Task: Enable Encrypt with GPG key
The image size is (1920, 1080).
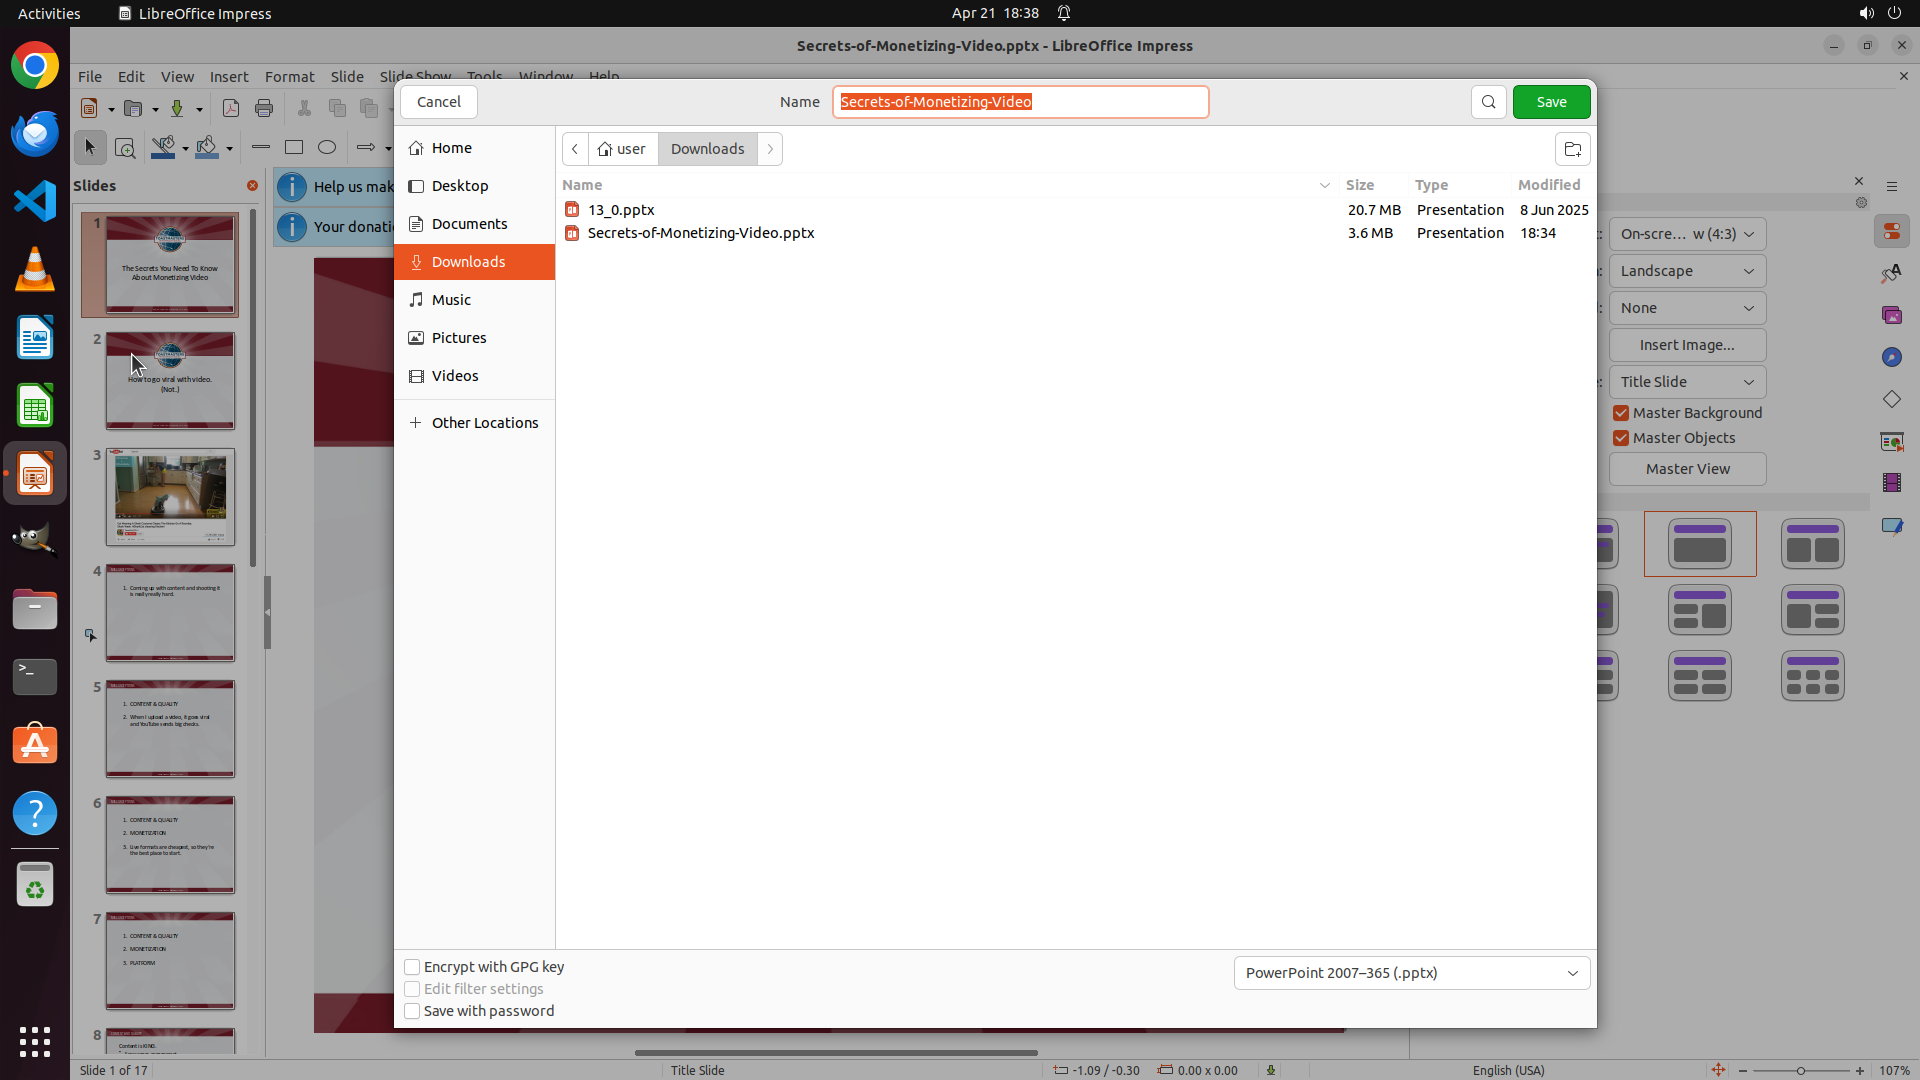Action: tap(412, 967)
